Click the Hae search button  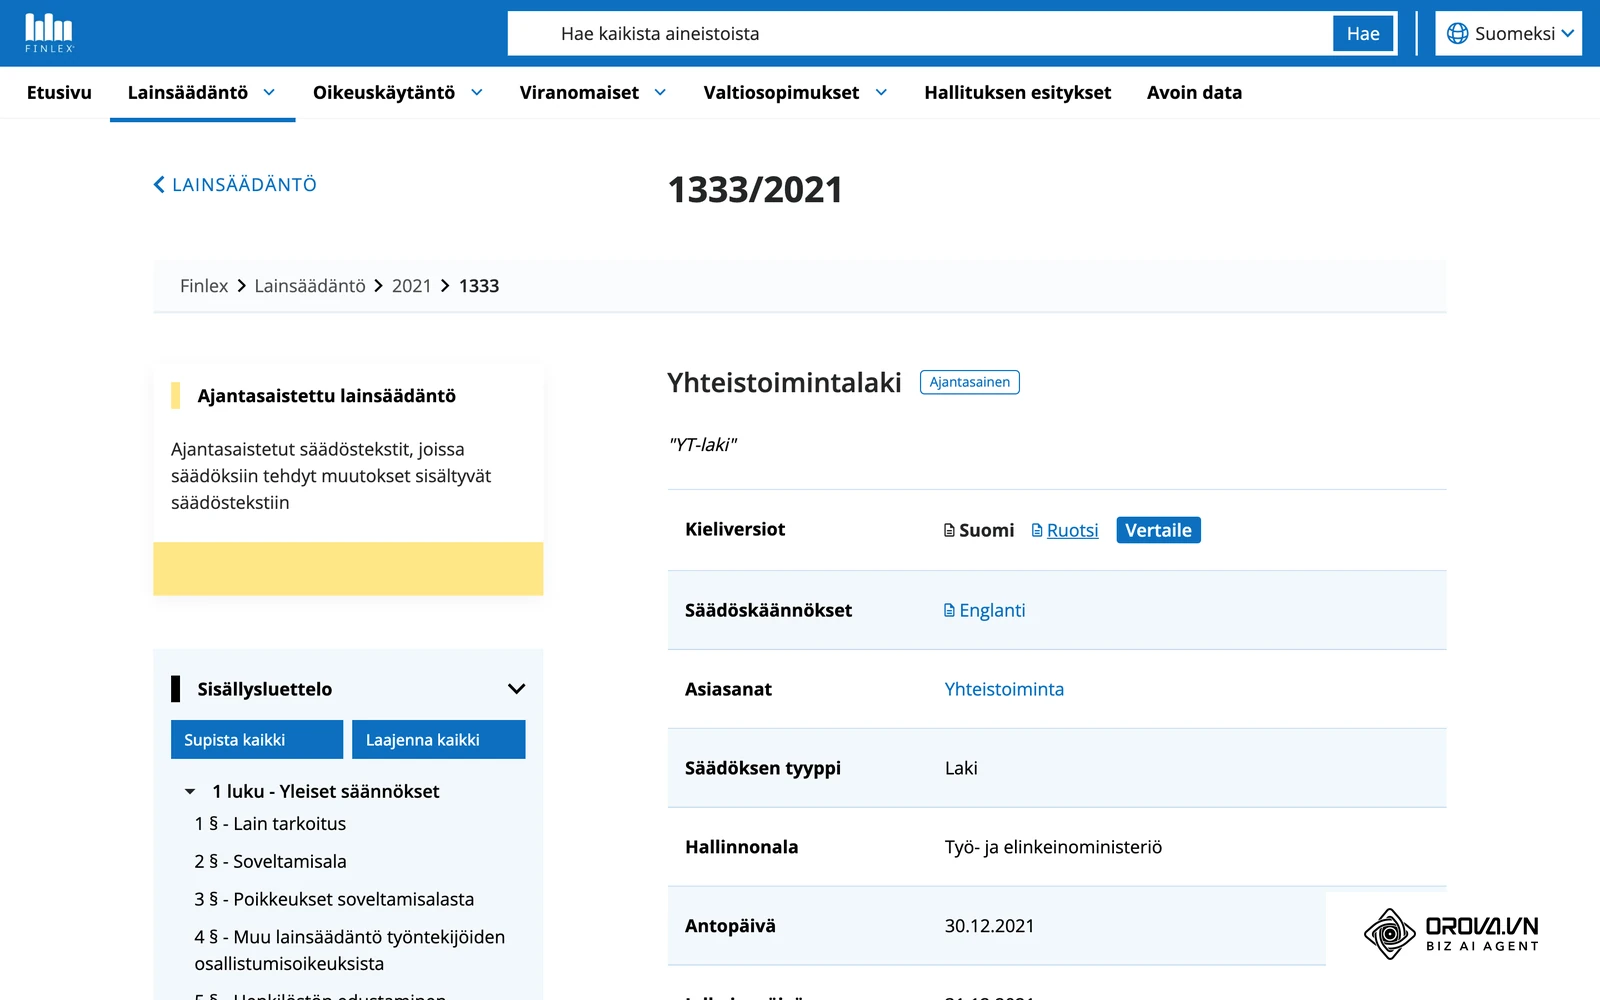1363,34
